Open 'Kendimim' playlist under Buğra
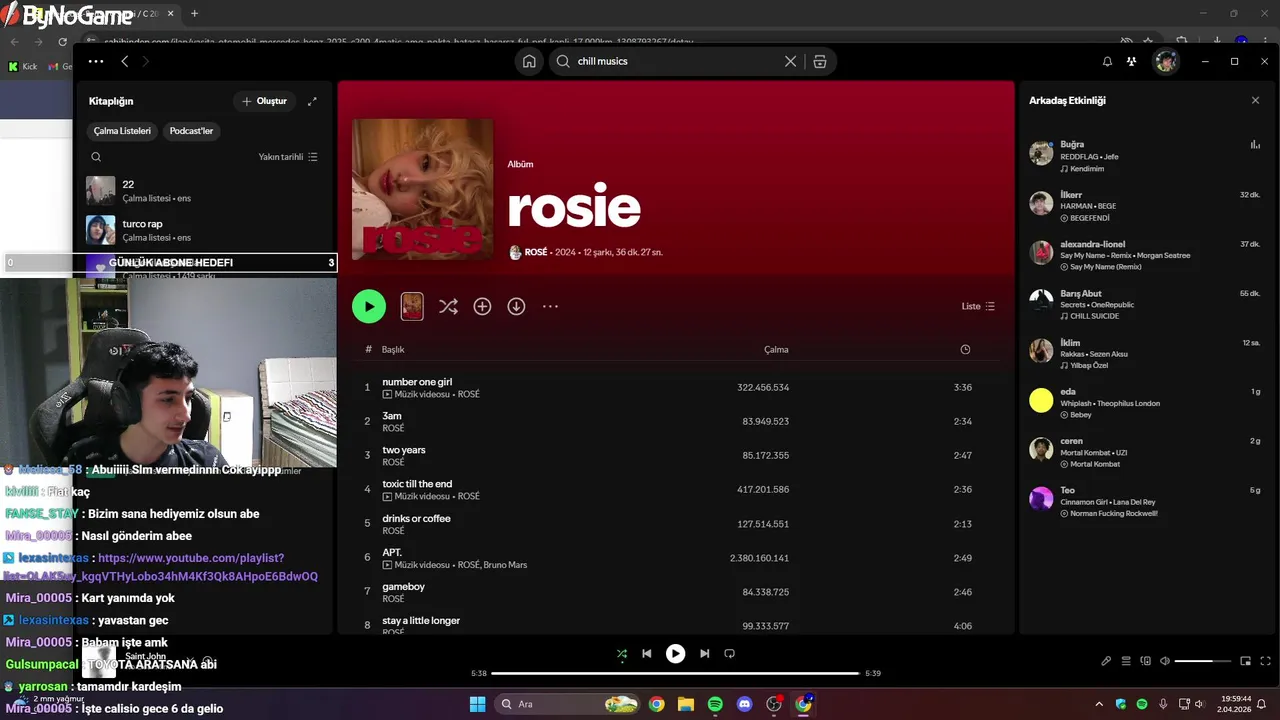Image resolution: width=1280 pixels, height=720 pixels. 1087,169
